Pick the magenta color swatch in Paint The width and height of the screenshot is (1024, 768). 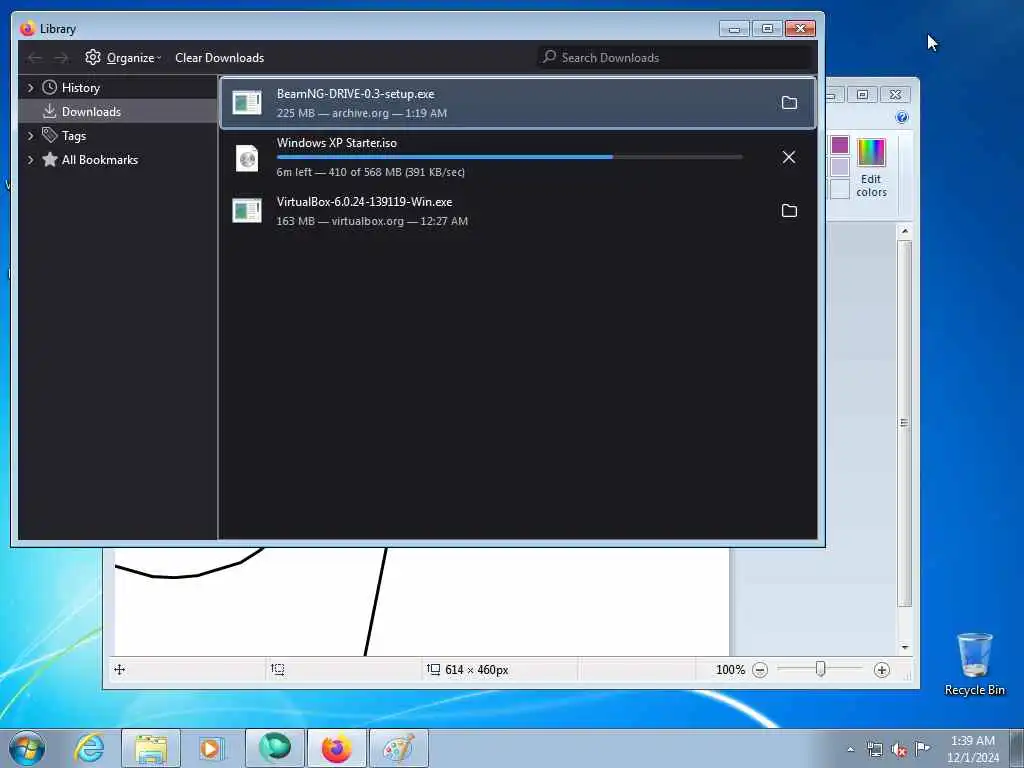coord(840,145)
